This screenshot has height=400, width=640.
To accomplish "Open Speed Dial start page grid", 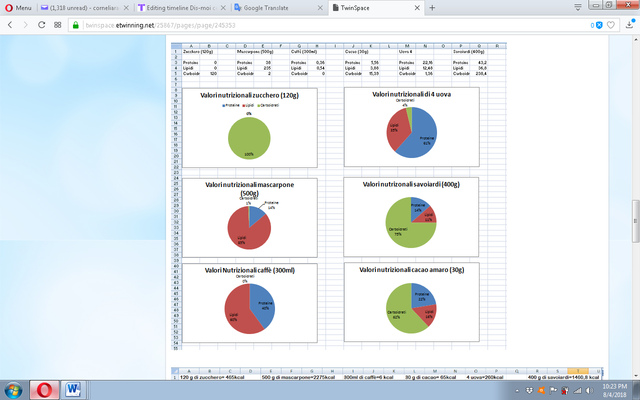I will click(x=58, y=25).
